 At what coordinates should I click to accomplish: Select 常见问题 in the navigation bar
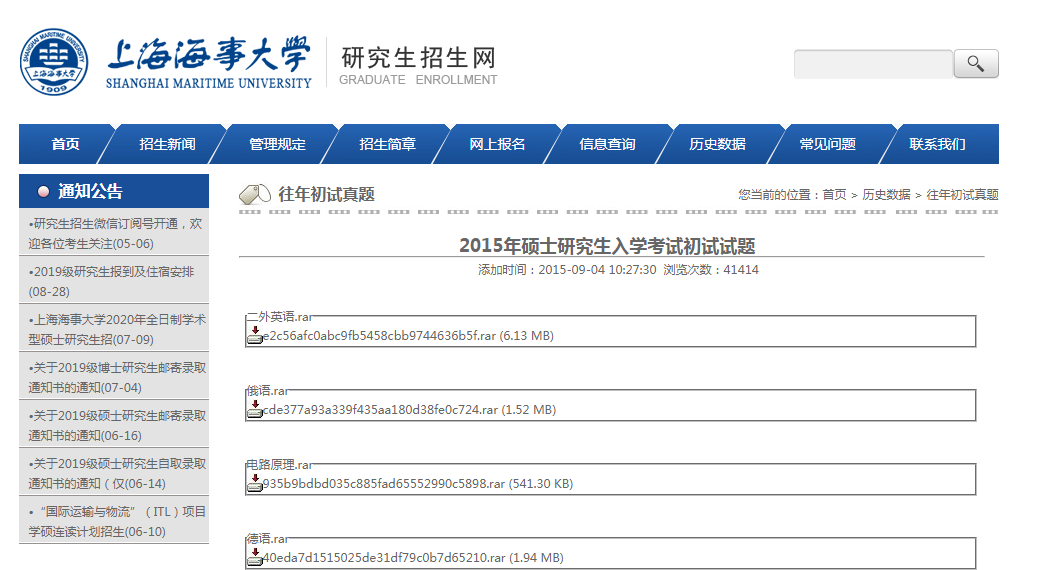point(827,144)
